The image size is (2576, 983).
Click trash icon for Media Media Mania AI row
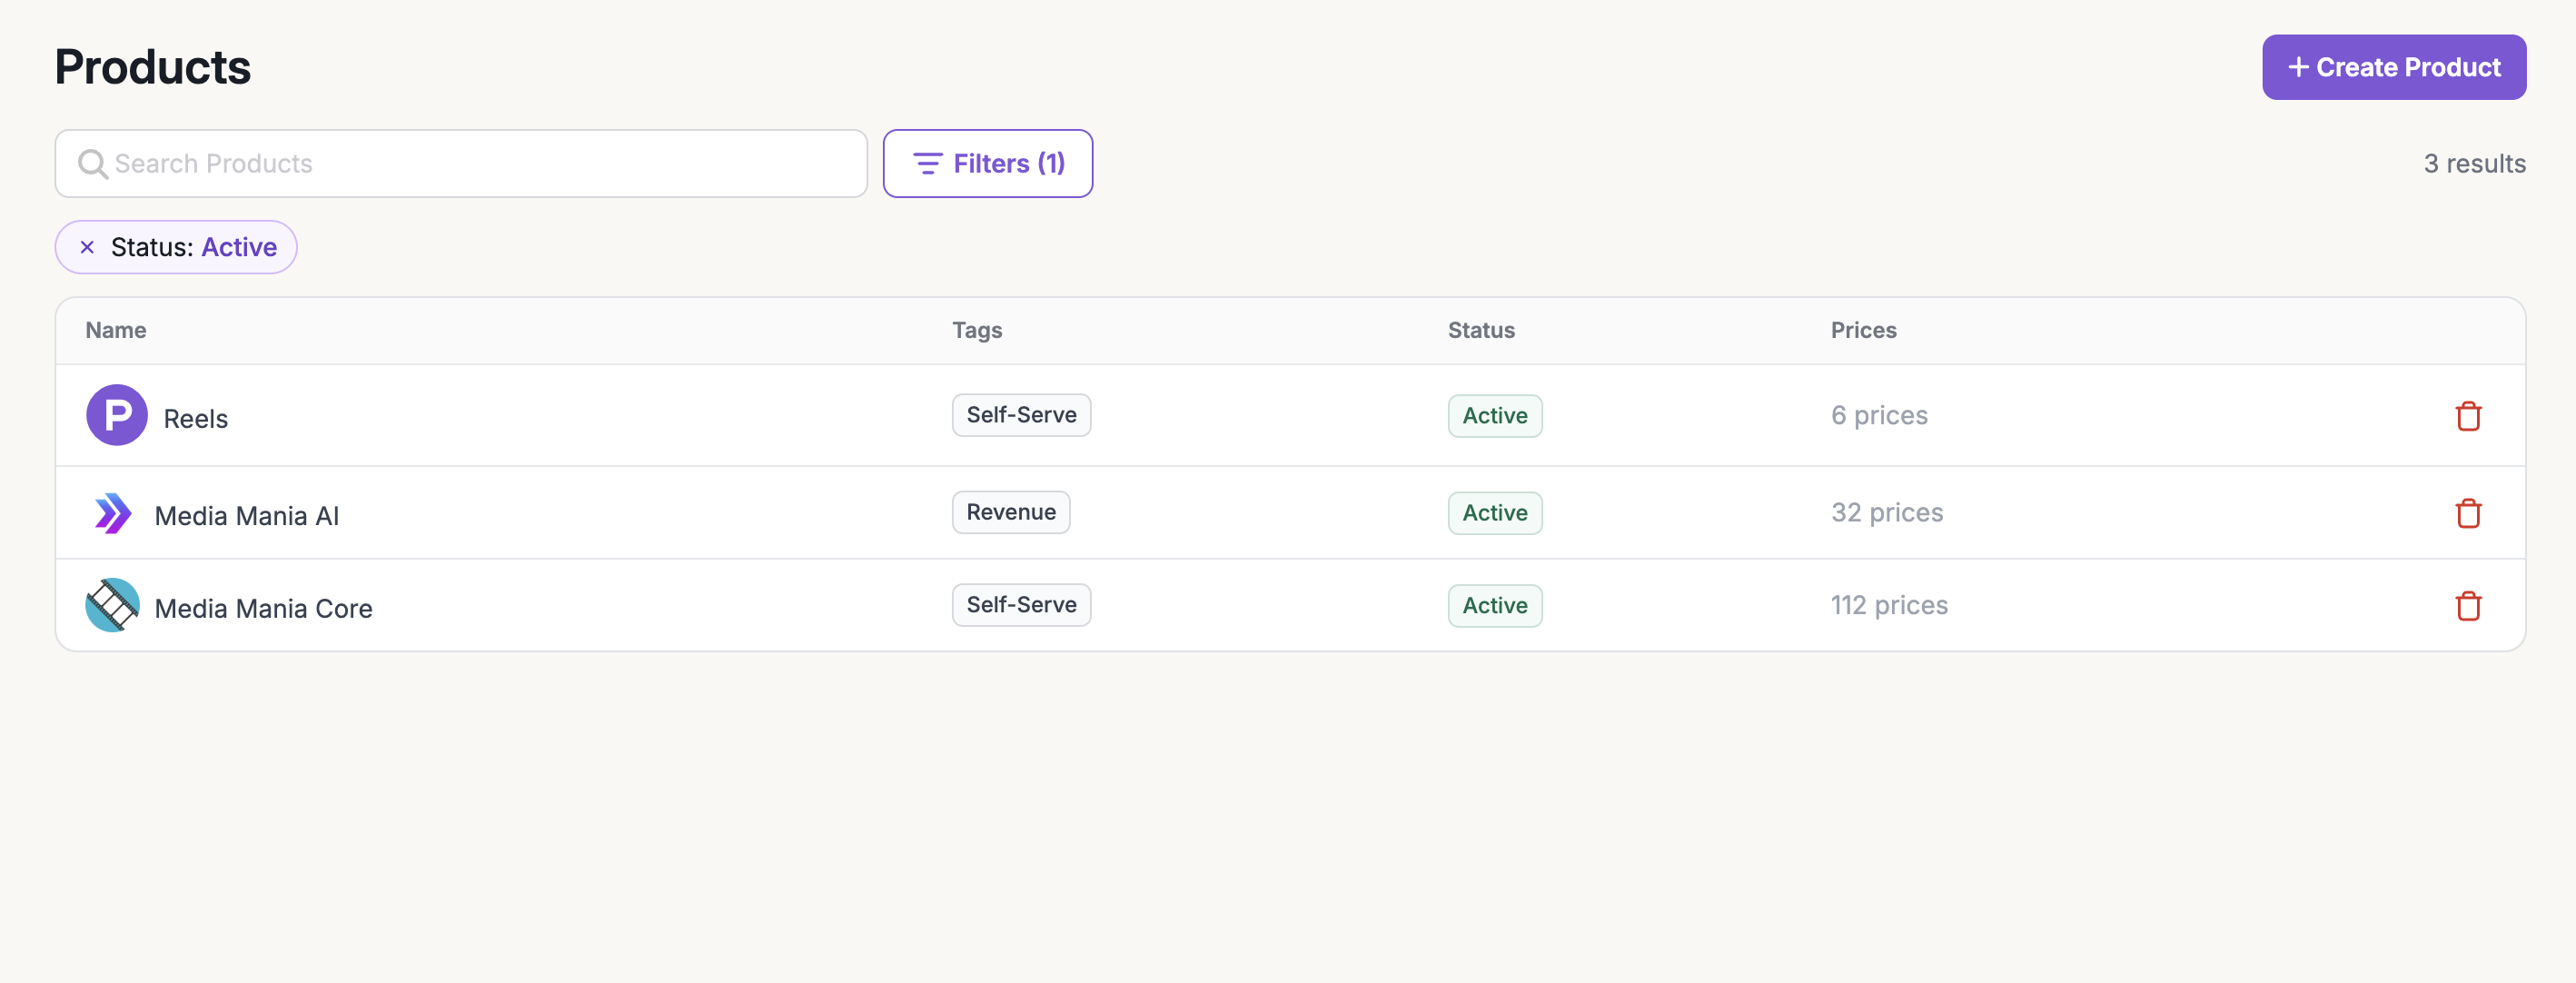tap(2467, 513)
